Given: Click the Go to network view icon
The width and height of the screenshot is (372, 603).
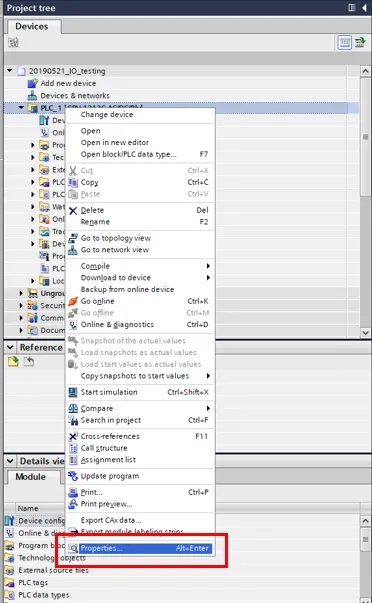Looking at the screenshot, I should [x=73, y=250].
